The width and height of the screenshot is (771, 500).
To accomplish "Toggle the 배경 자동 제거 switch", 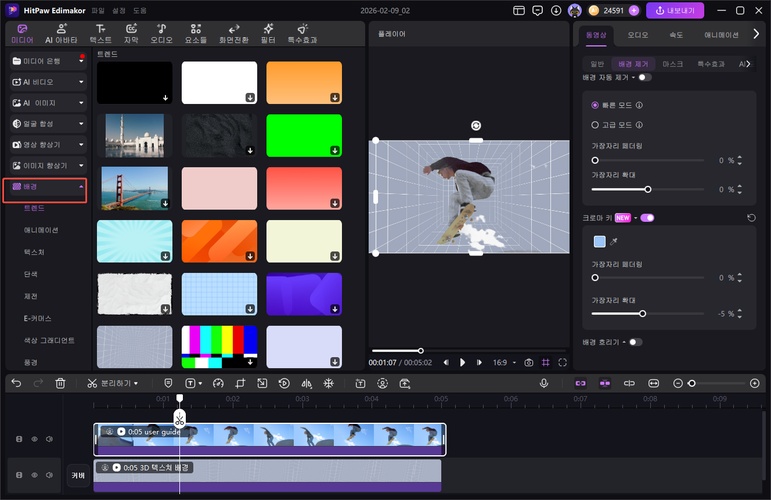I will click(x=644, y=77).
